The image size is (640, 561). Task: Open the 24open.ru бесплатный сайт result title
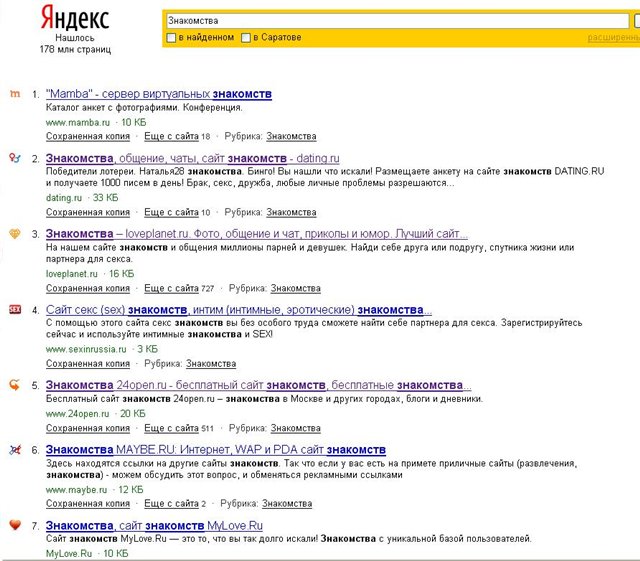click(x=258, y=385)
